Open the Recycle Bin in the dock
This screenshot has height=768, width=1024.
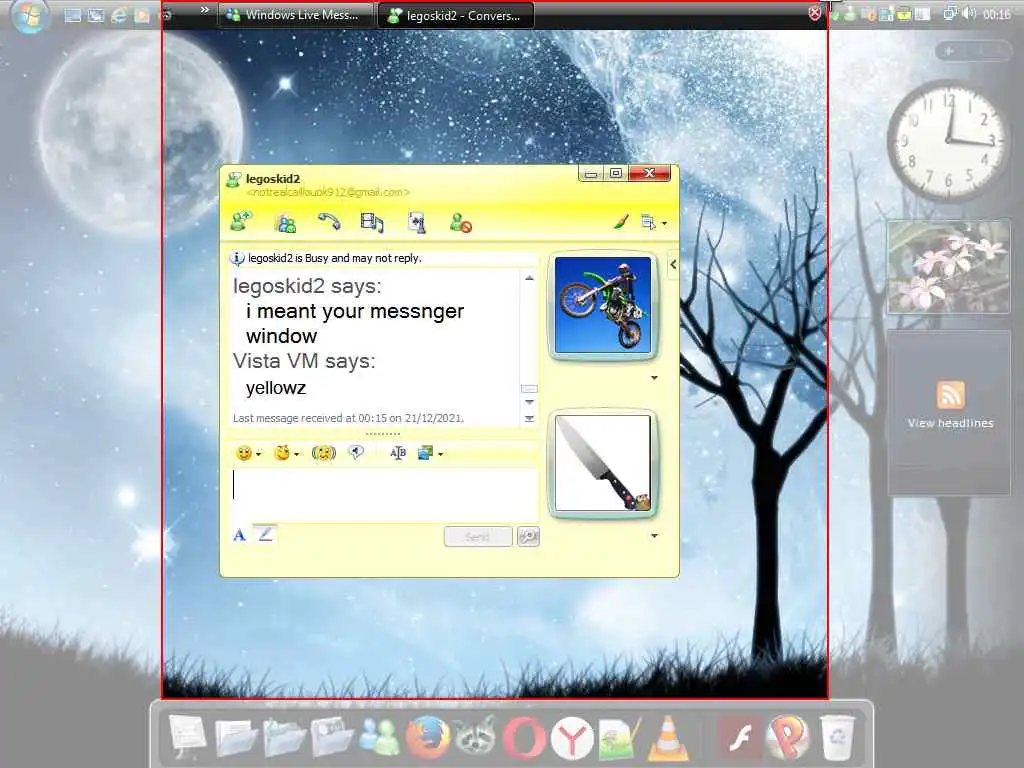point(837,738)
